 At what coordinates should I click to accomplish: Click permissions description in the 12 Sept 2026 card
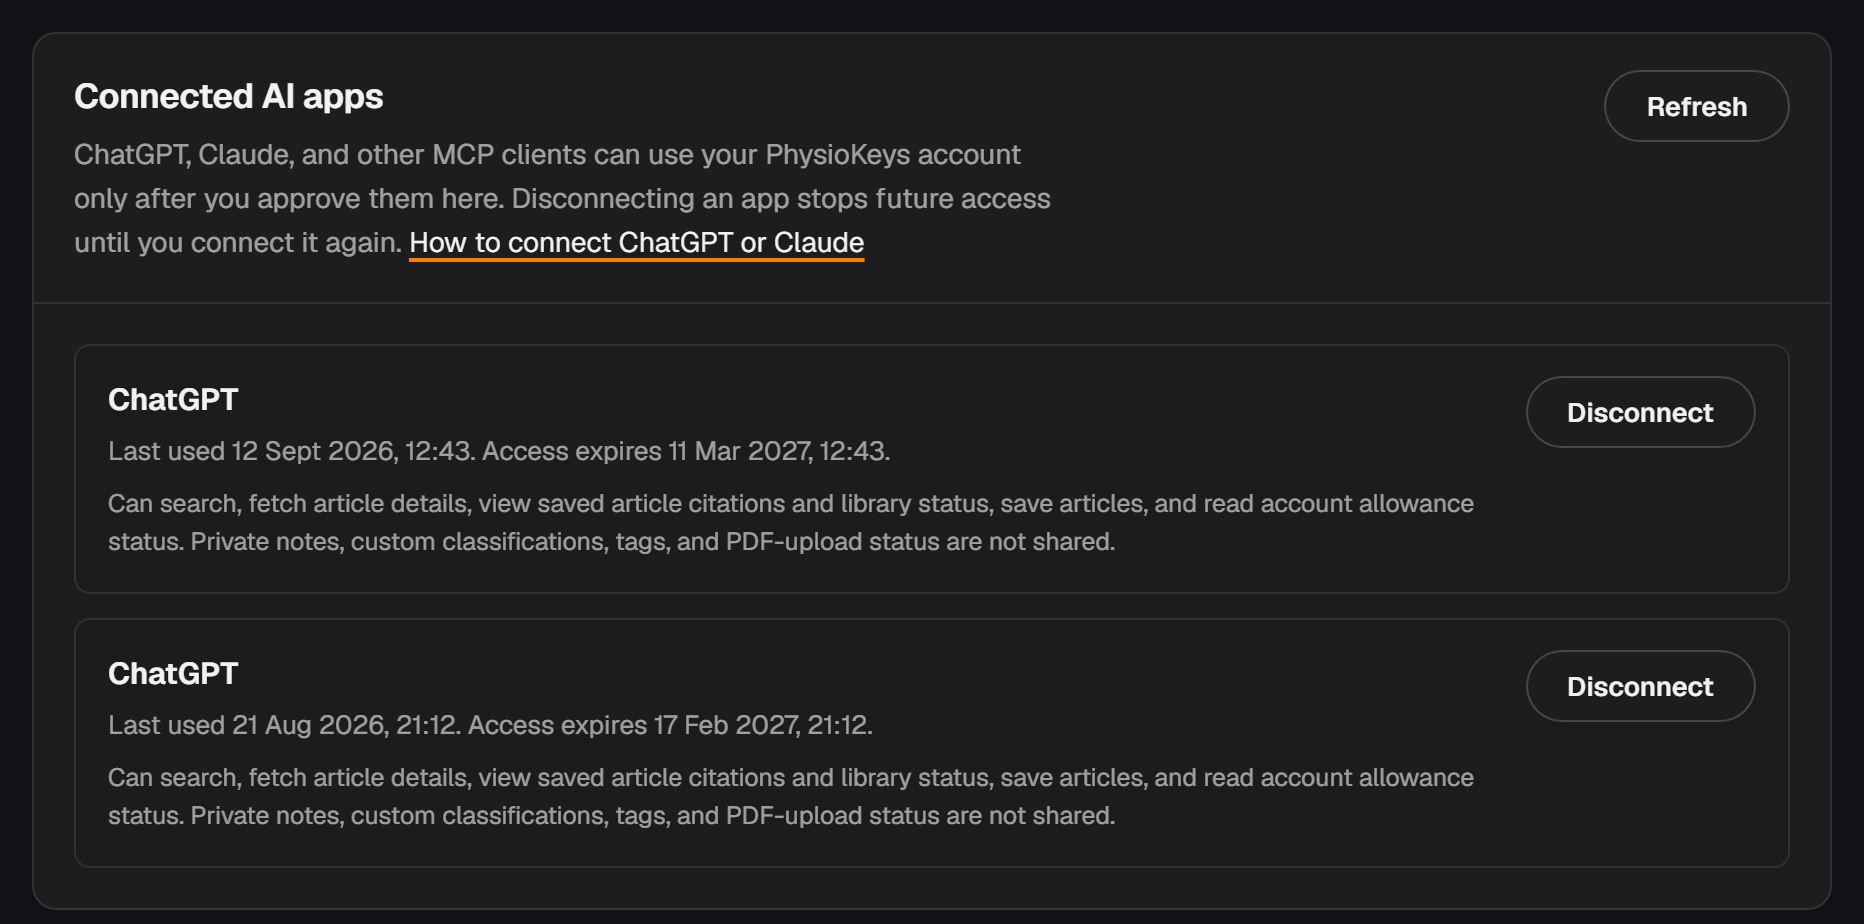[791, 522]
